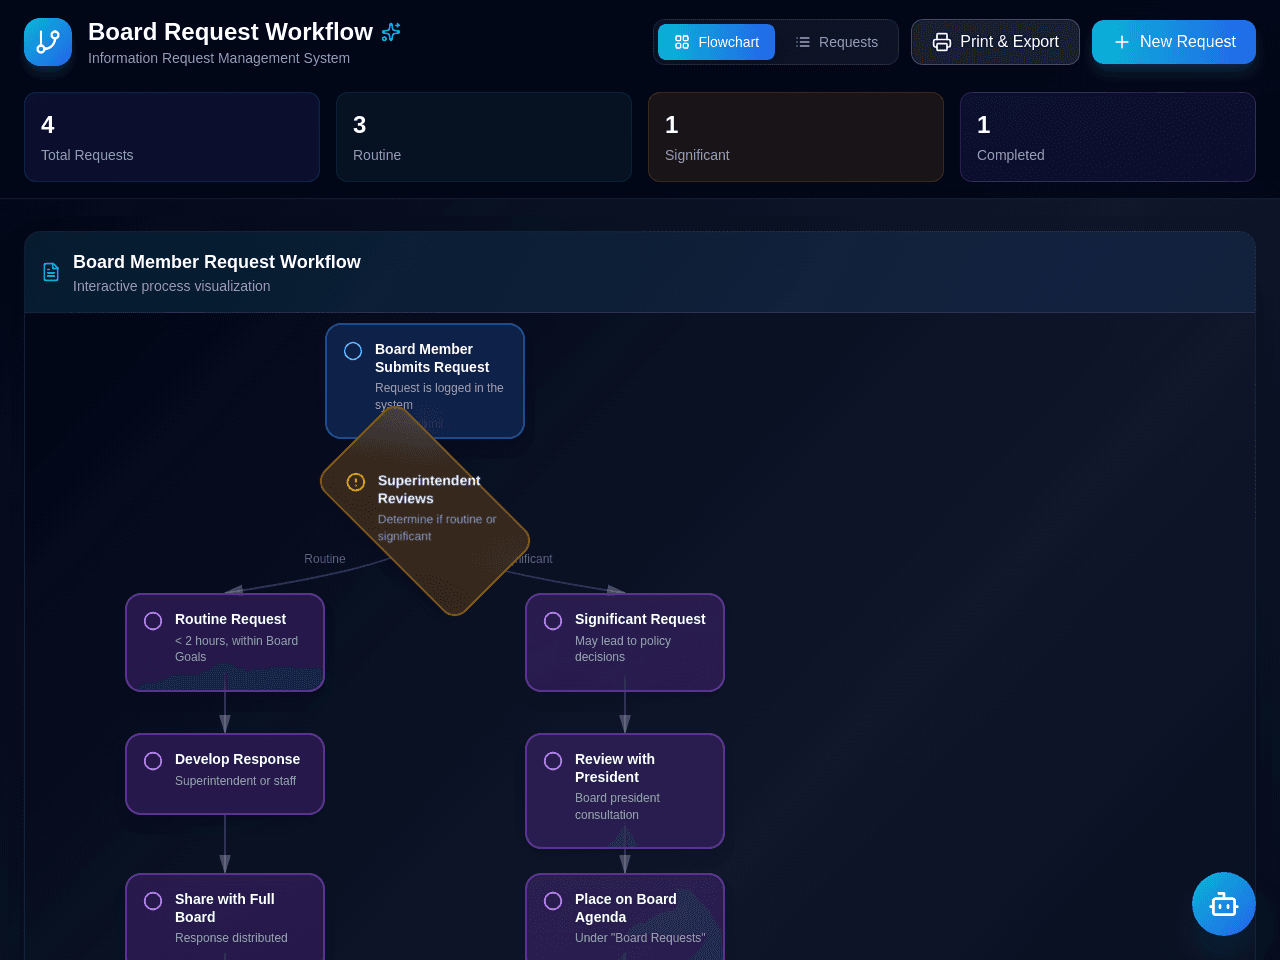Create a New Request
This screenshot has height=960, width=1280.
tap(1174, 42)
